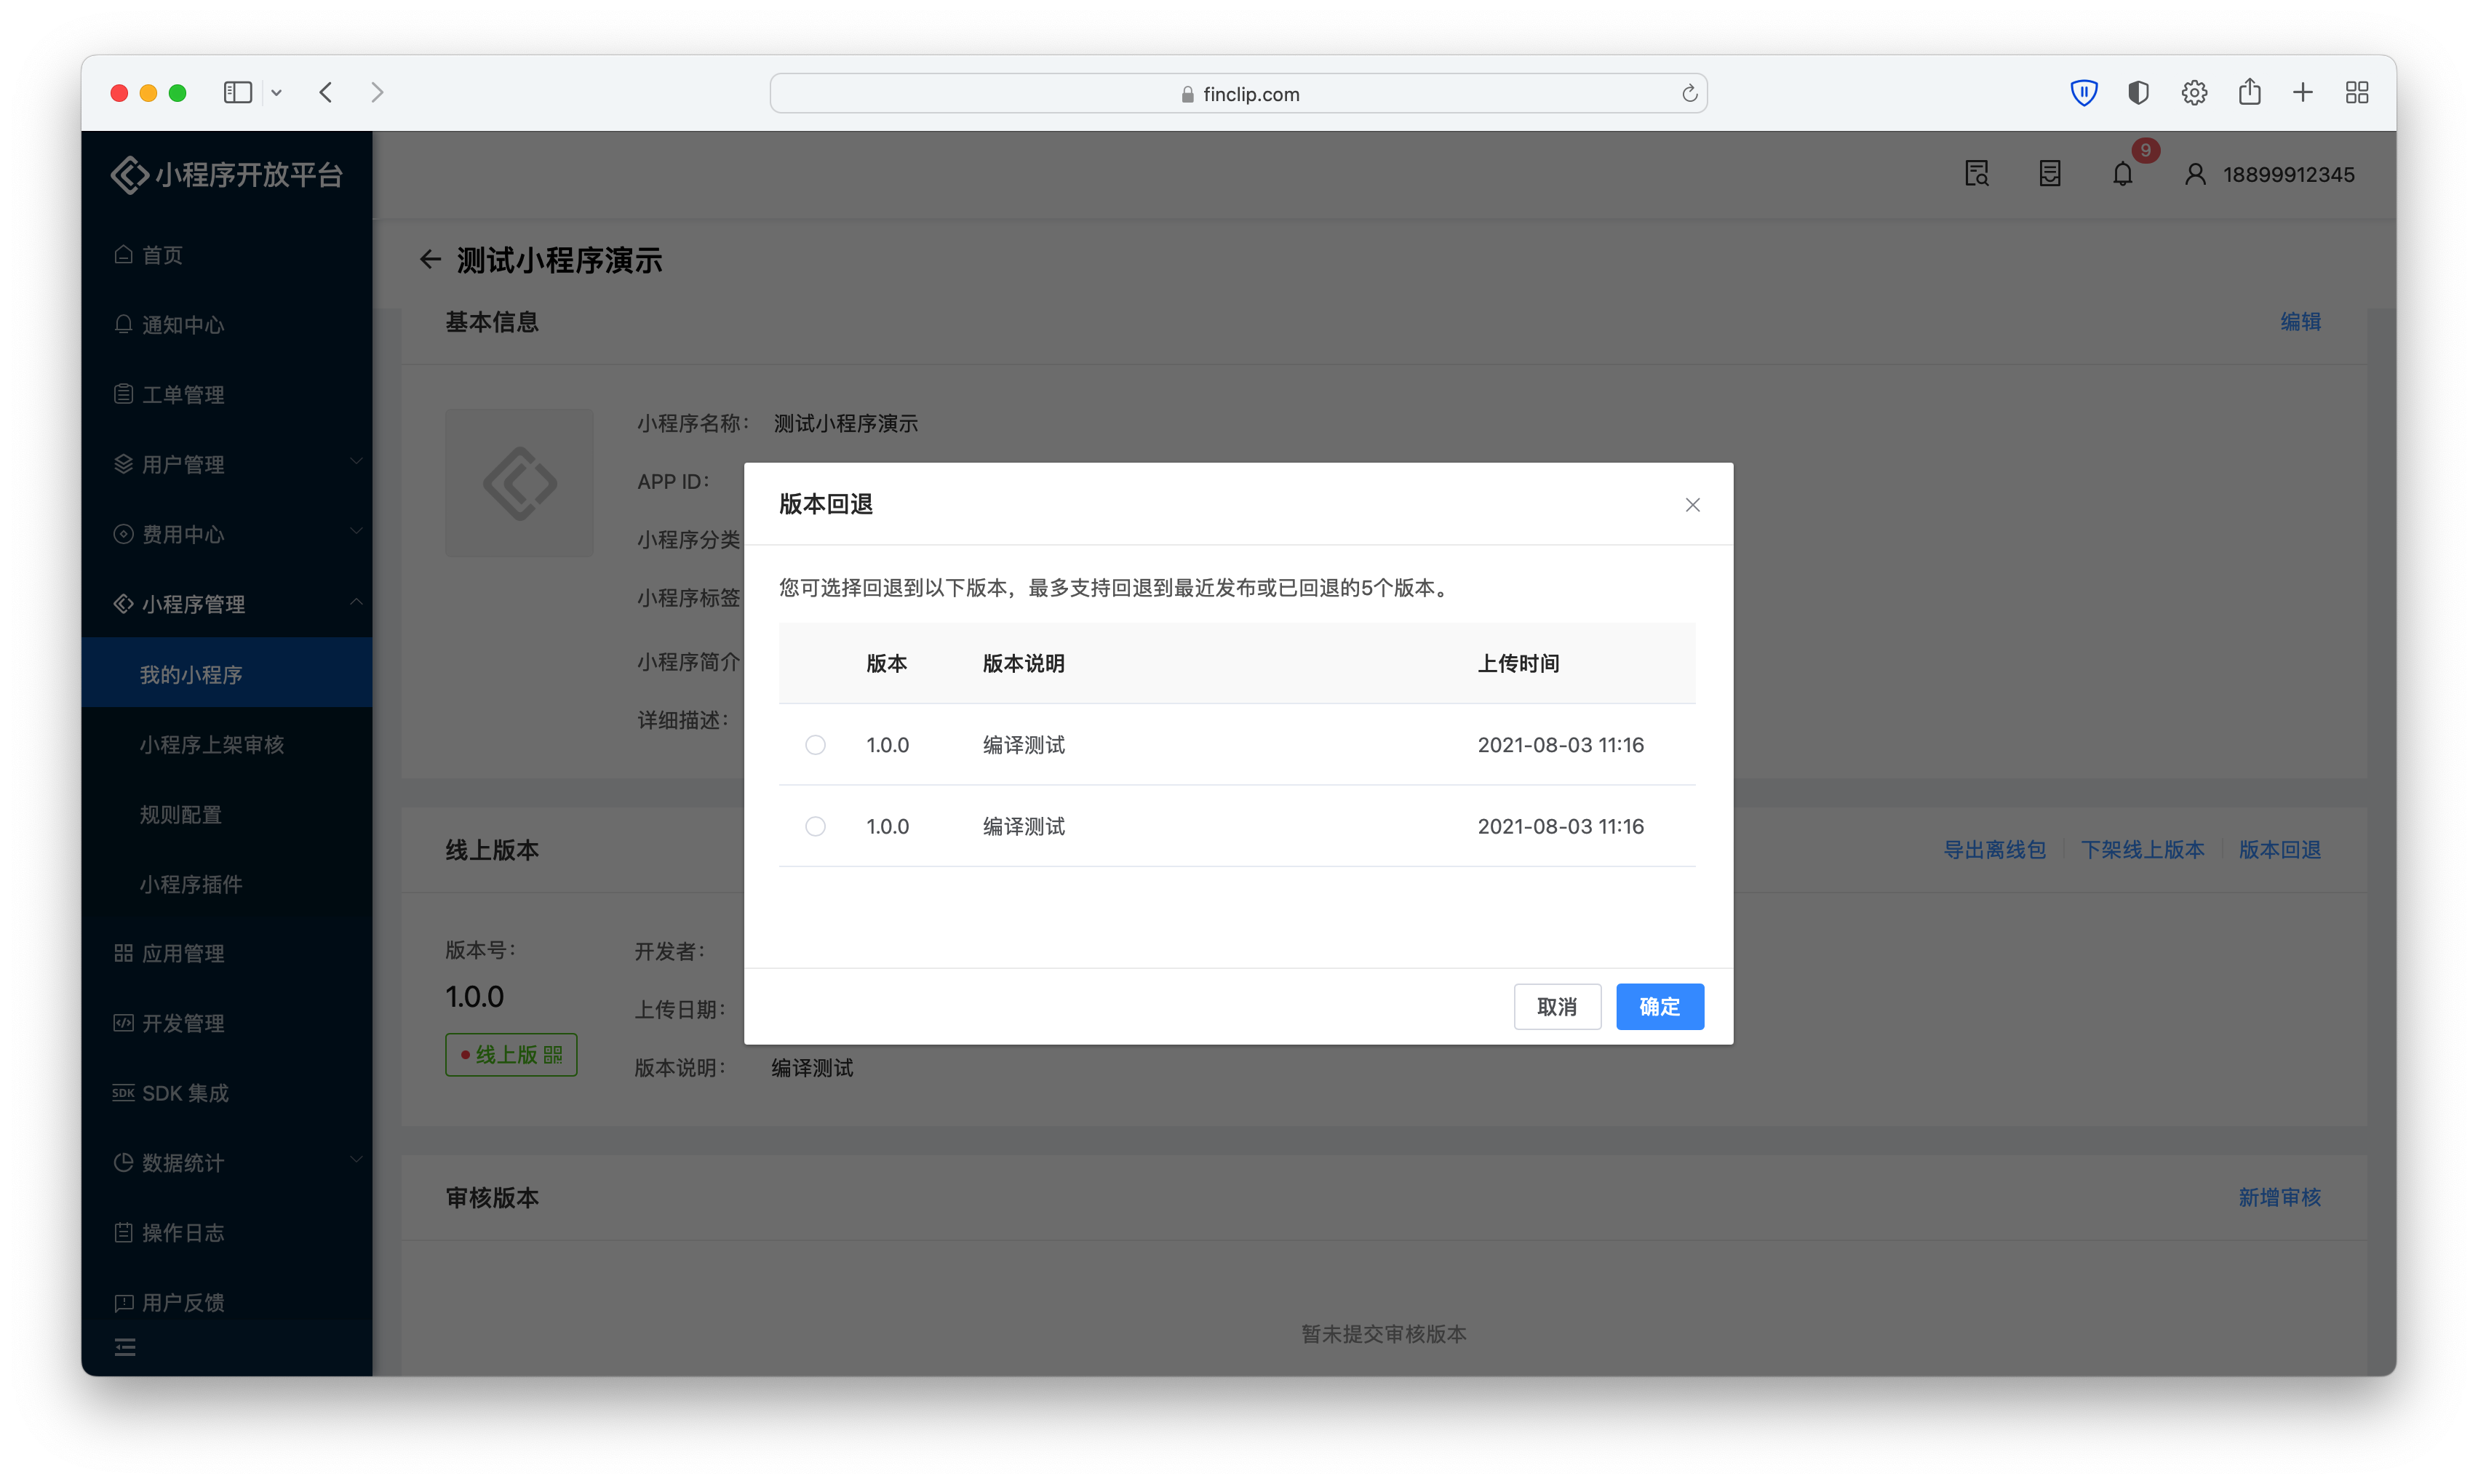The width and height of the screenshot is (2478, 1484).
Task: Click the finclip.com address bar
Action: [x=1238, y=93]
